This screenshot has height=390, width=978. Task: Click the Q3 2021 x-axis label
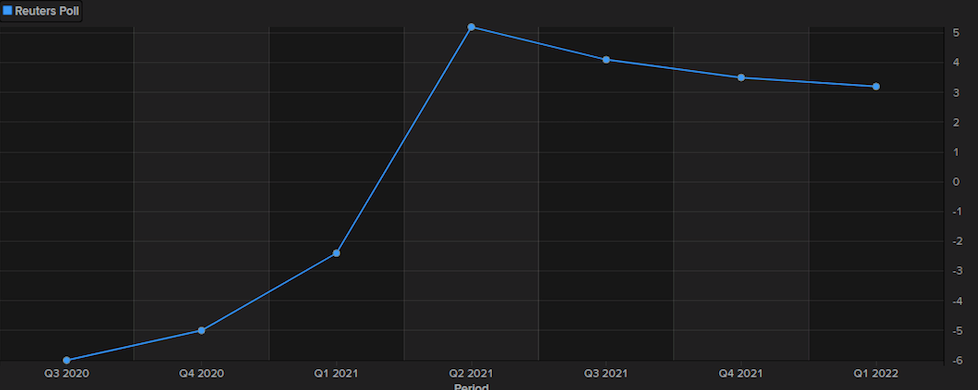[606, 374]
